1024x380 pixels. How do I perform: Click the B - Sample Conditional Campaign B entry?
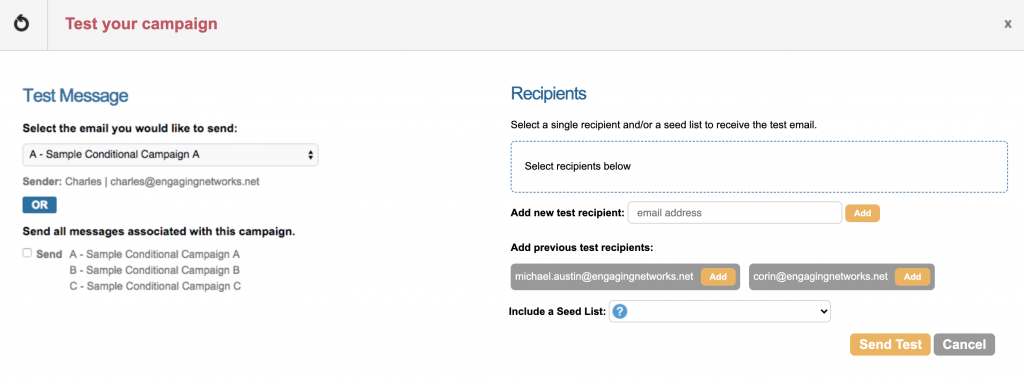coord(155,270)
